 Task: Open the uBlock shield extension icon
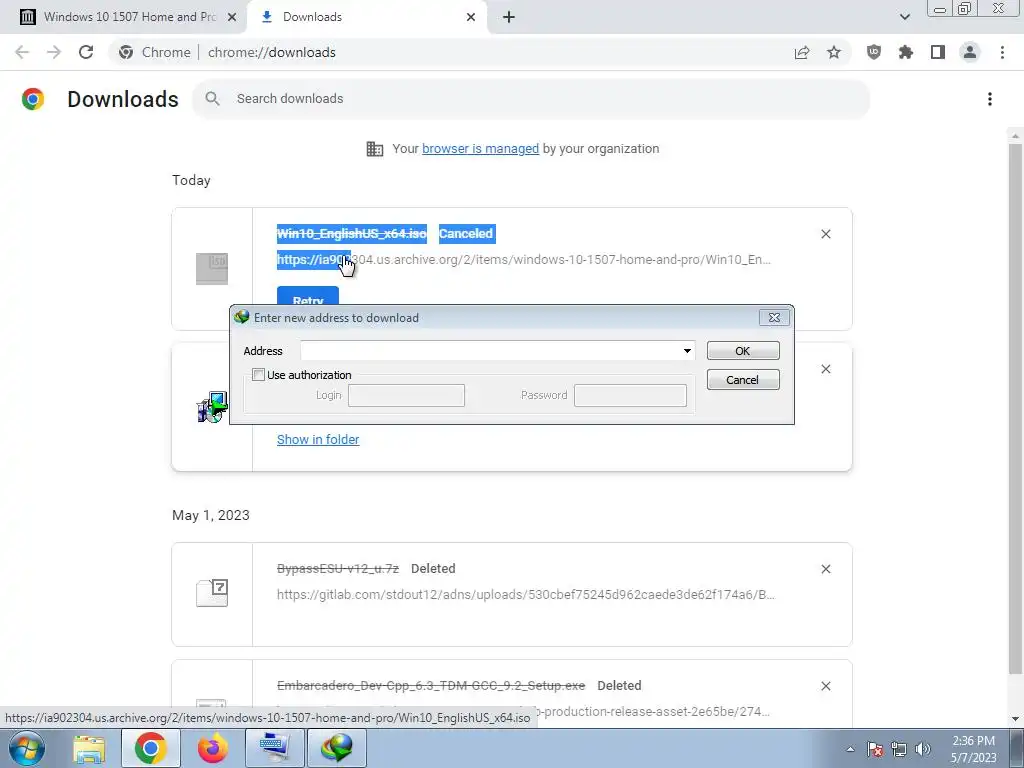coord(873,52)
